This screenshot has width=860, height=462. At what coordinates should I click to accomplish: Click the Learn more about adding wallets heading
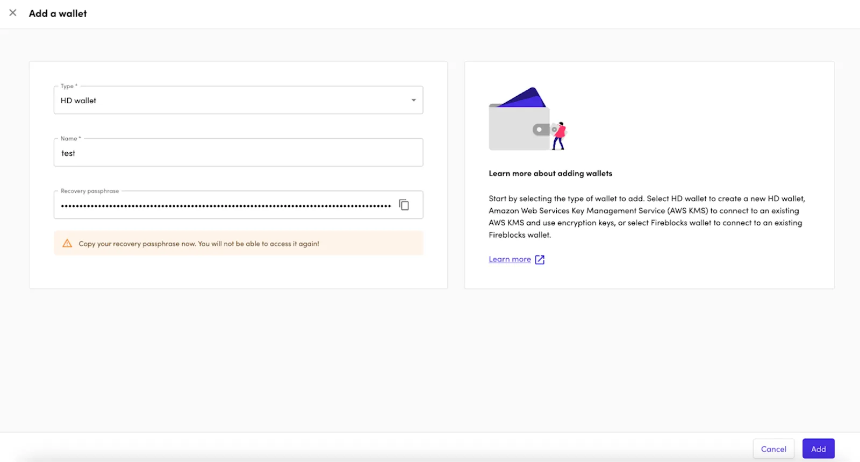point(550,173)
